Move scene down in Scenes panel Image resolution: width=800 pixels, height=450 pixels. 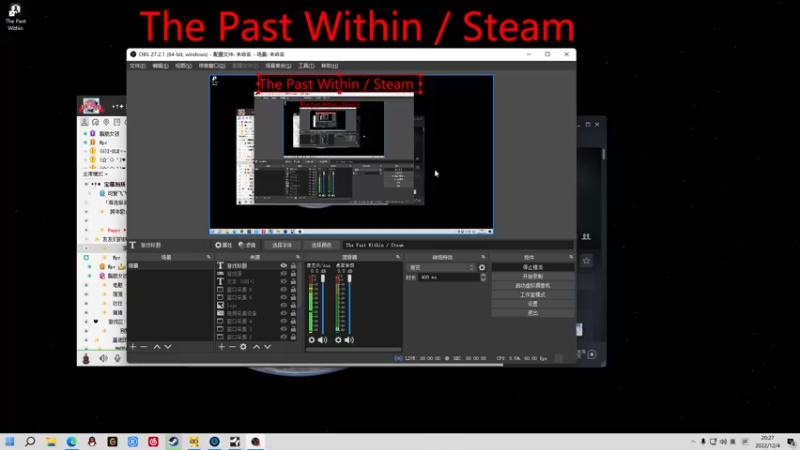pyautogui.click(x=168, y=347)
